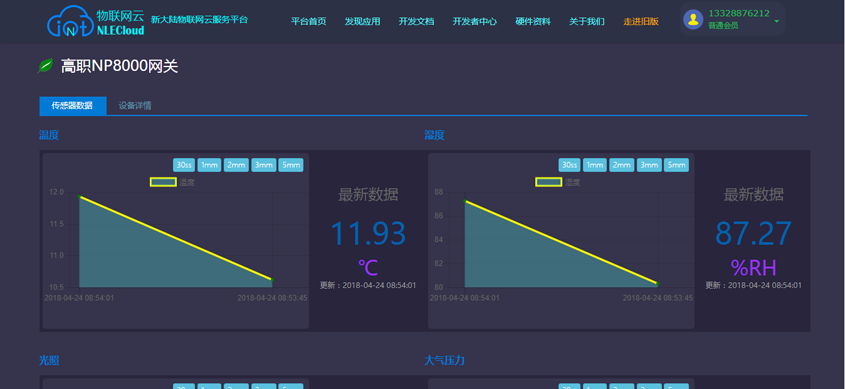Image resolution: width=845 pixels, height=389 pixels.
Task: Switch to the 设备详情 tab
Action: [x=135, y=106]
